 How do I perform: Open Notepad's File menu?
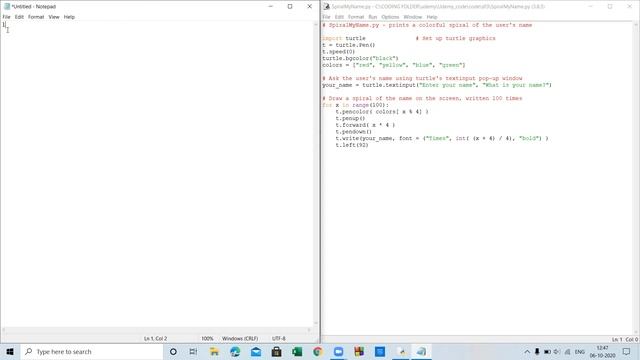[7, 17]
